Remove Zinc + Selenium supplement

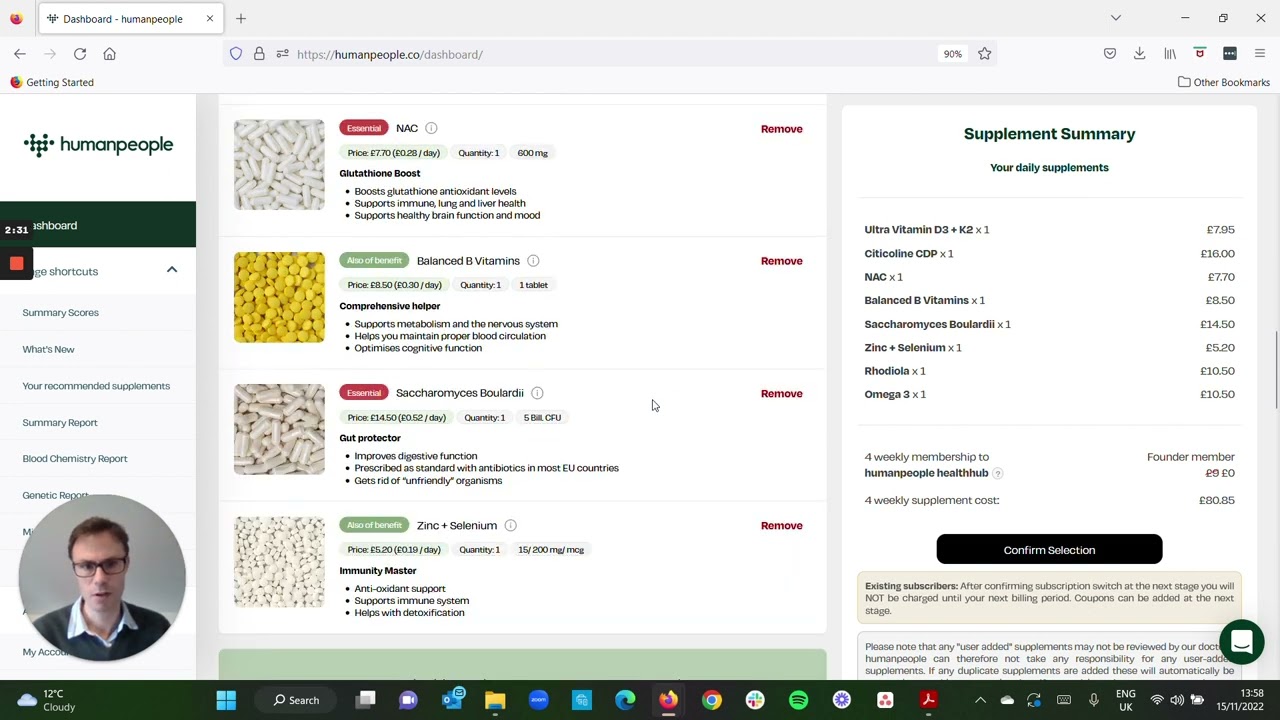coord(781,526)
